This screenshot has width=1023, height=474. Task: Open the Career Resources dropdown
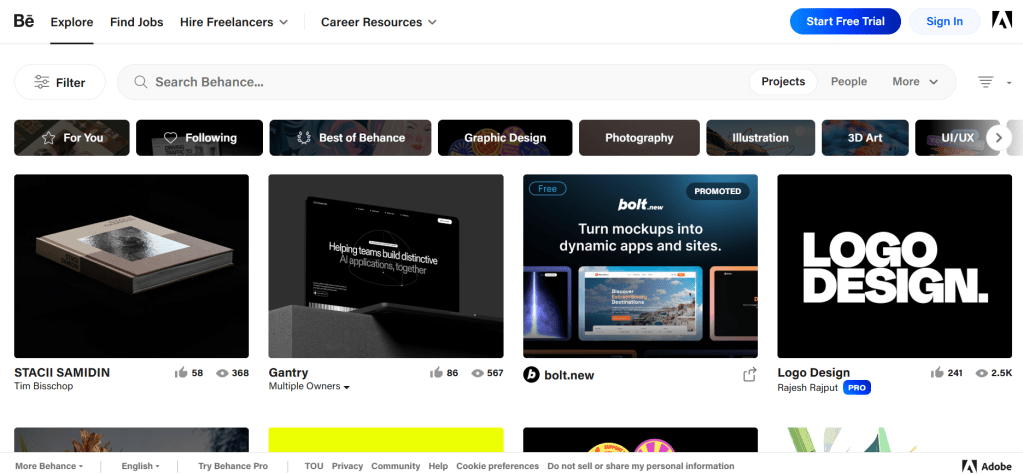pos(378,22)
